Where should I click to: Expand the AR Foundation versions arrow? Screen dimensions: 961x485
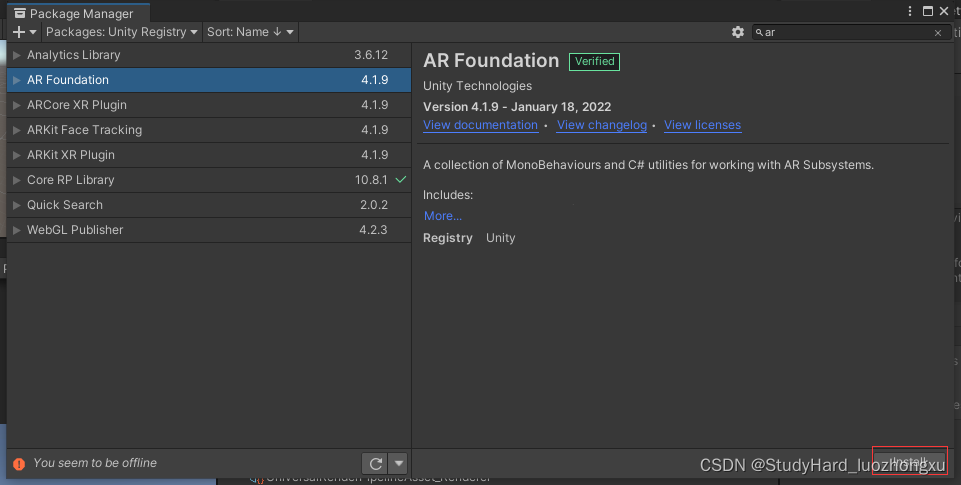pos(17,80)
